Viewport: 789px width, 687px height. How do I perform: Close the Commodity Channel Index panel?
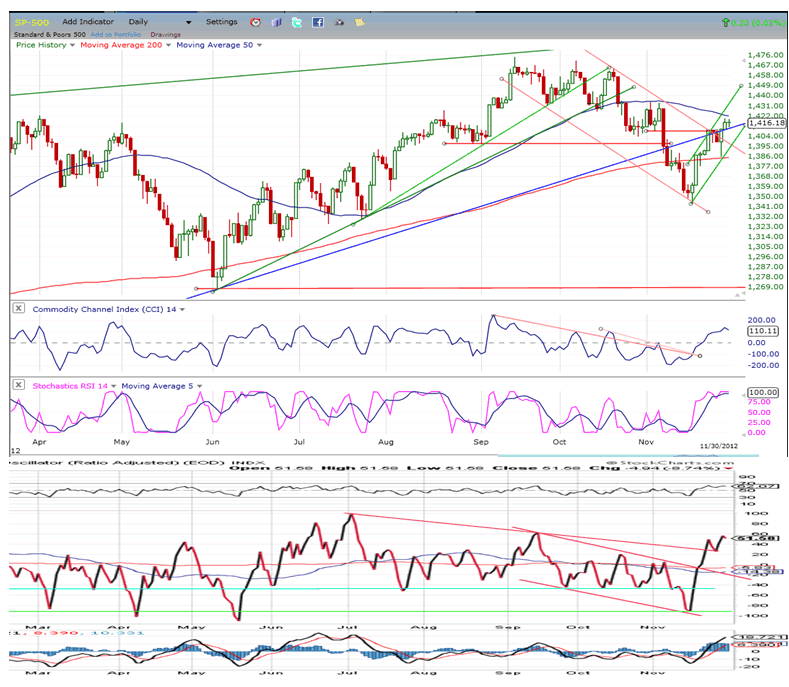click(18, 308)
